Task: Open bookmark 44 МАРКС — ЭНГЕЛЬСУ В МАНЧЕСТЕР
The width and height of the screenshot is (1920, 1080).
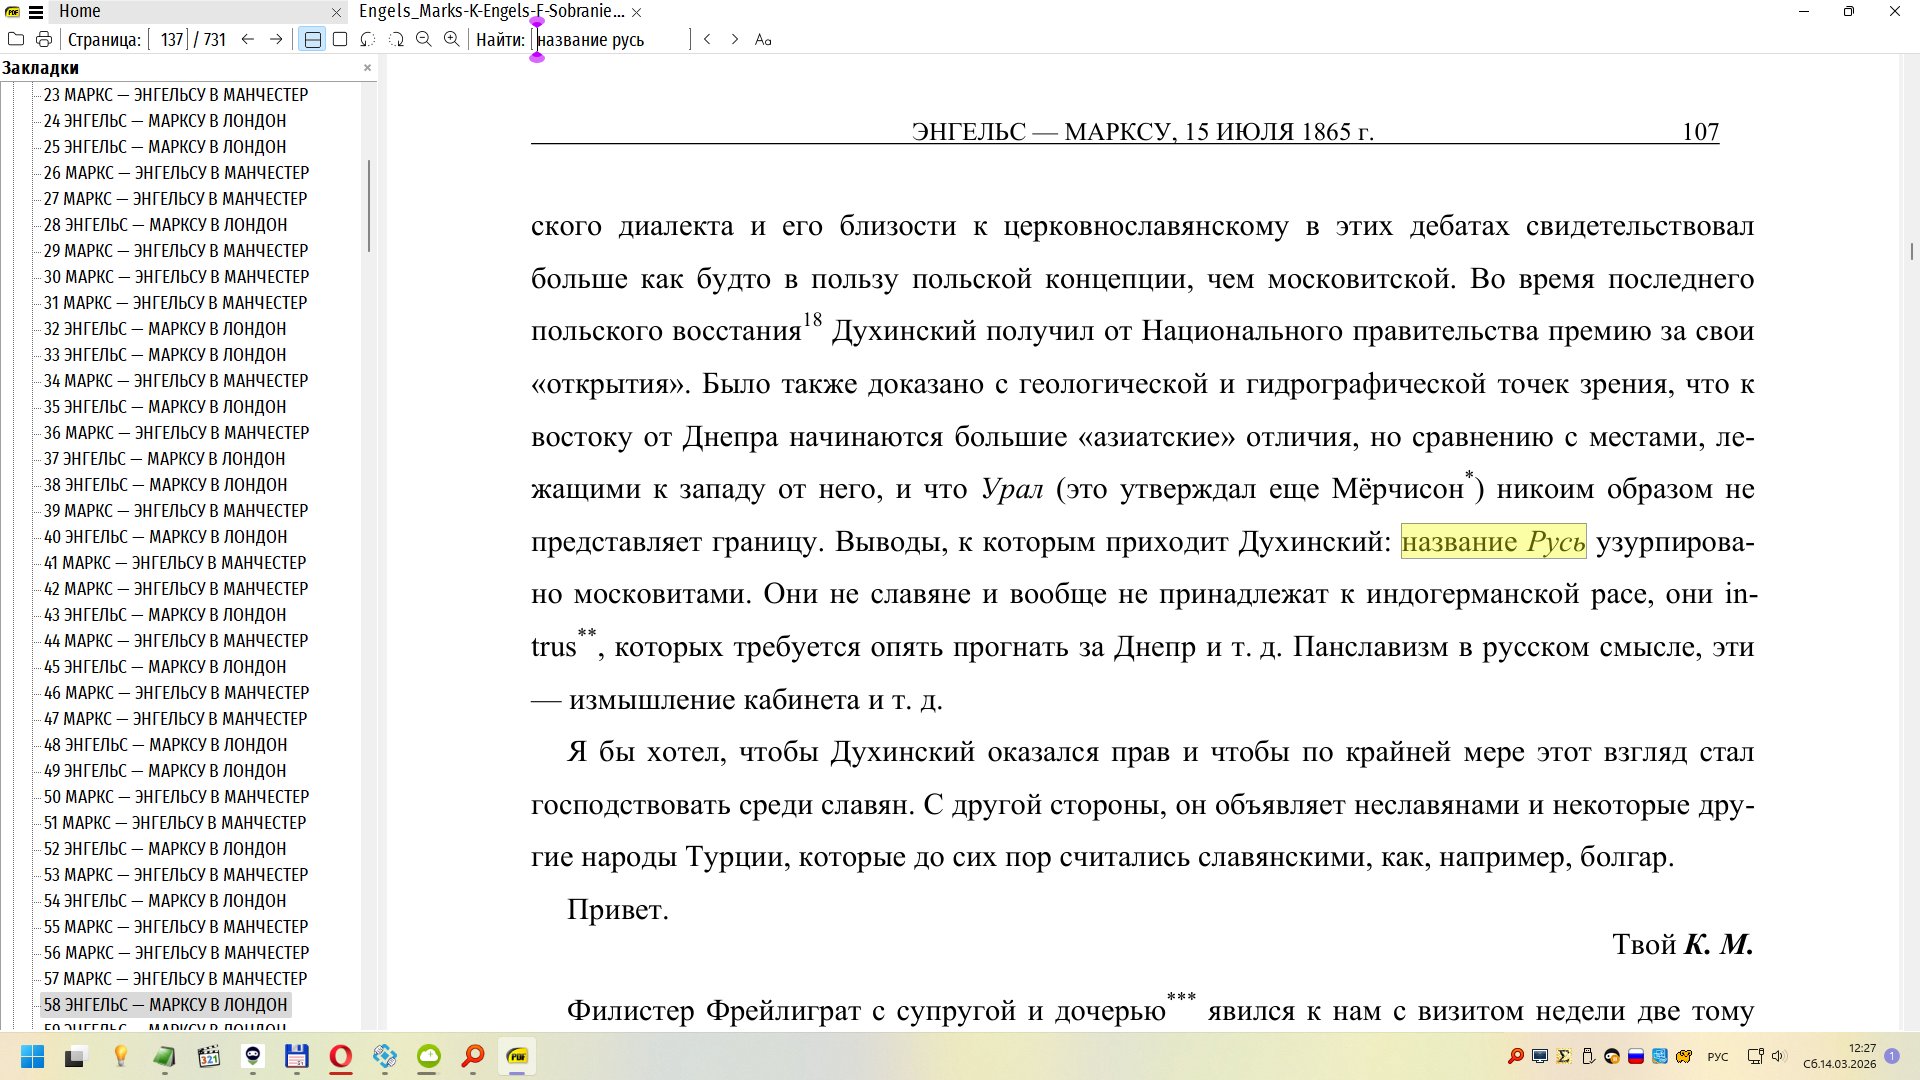Action: point(175,641)
